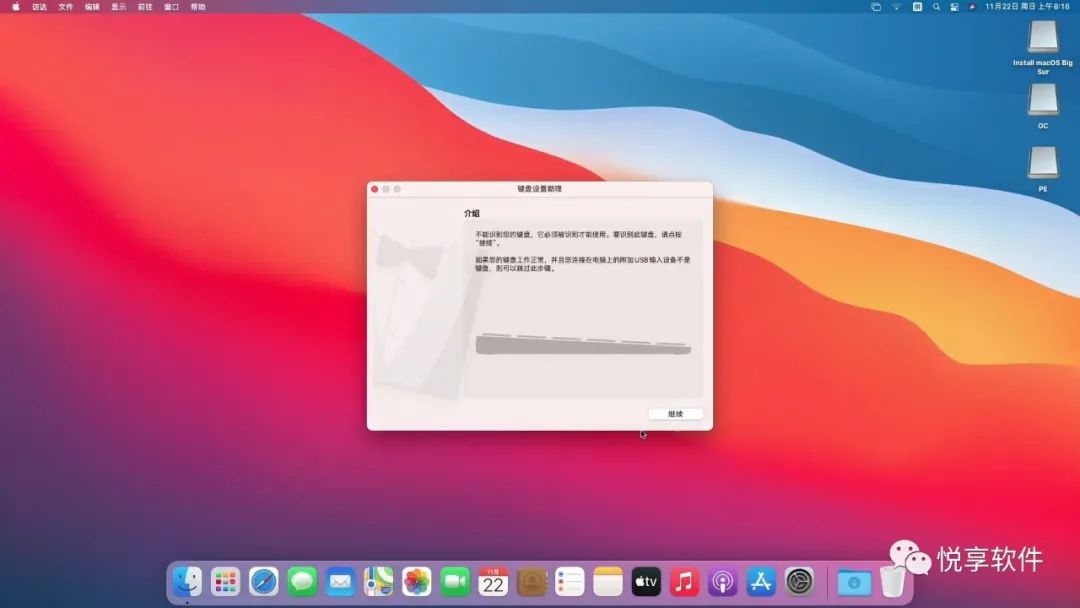Launch Safari from the Dock

click(264, 582)
